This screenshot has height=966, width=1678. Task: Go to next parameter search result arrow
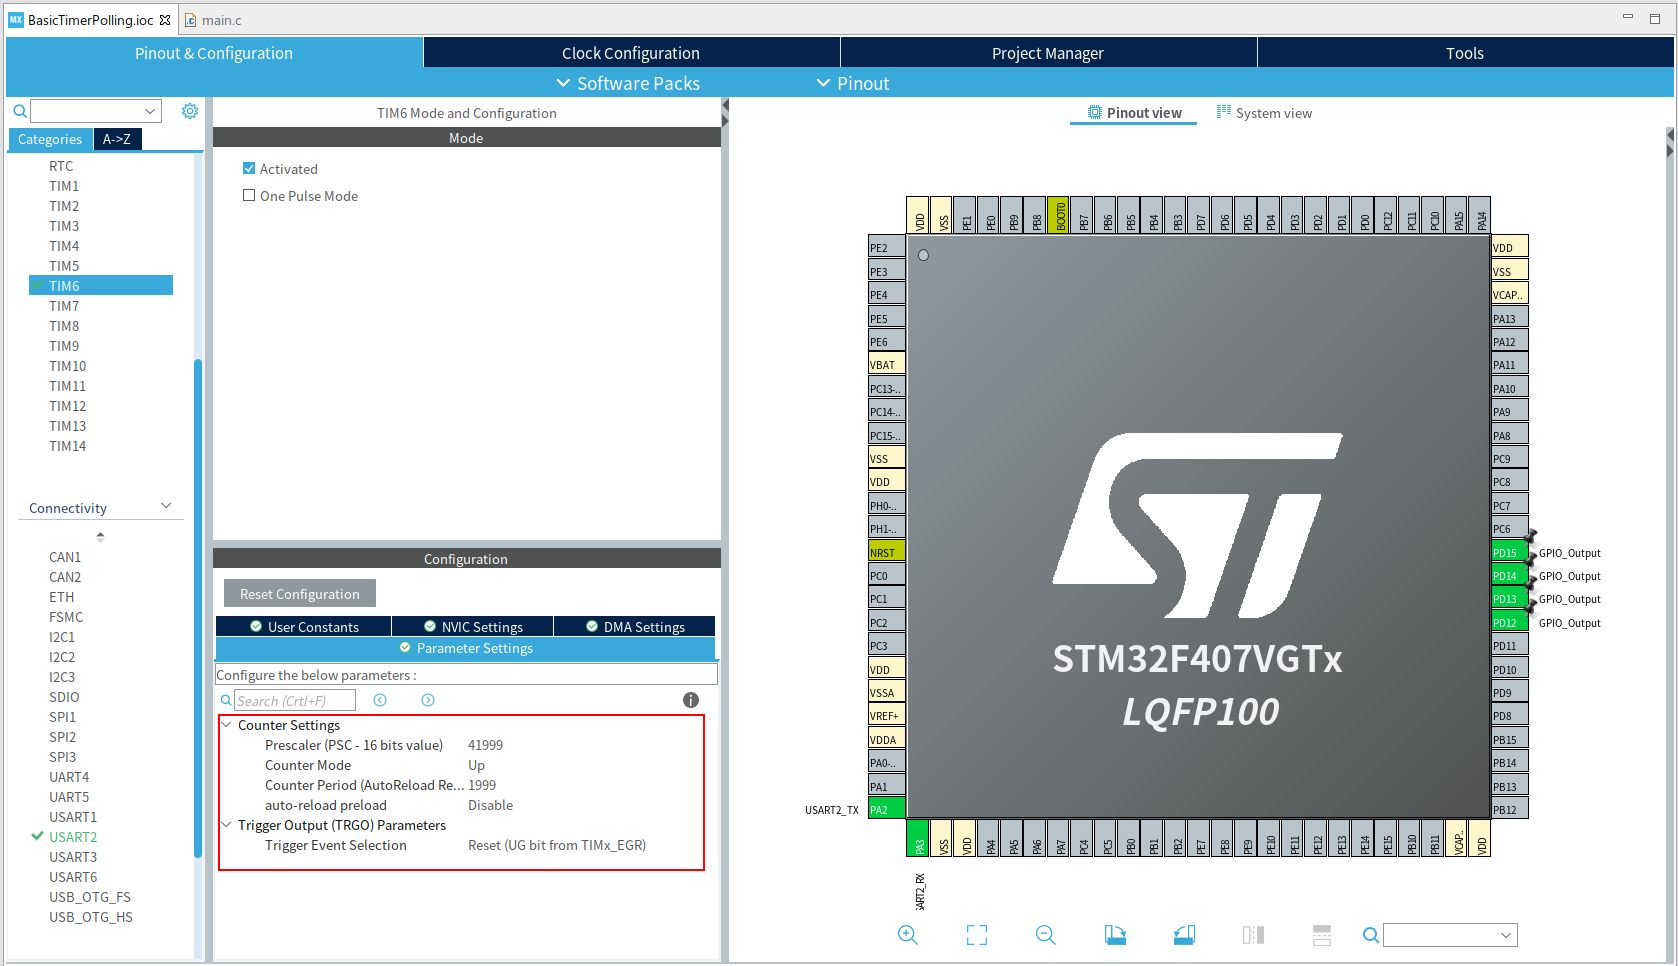[428, 700]
